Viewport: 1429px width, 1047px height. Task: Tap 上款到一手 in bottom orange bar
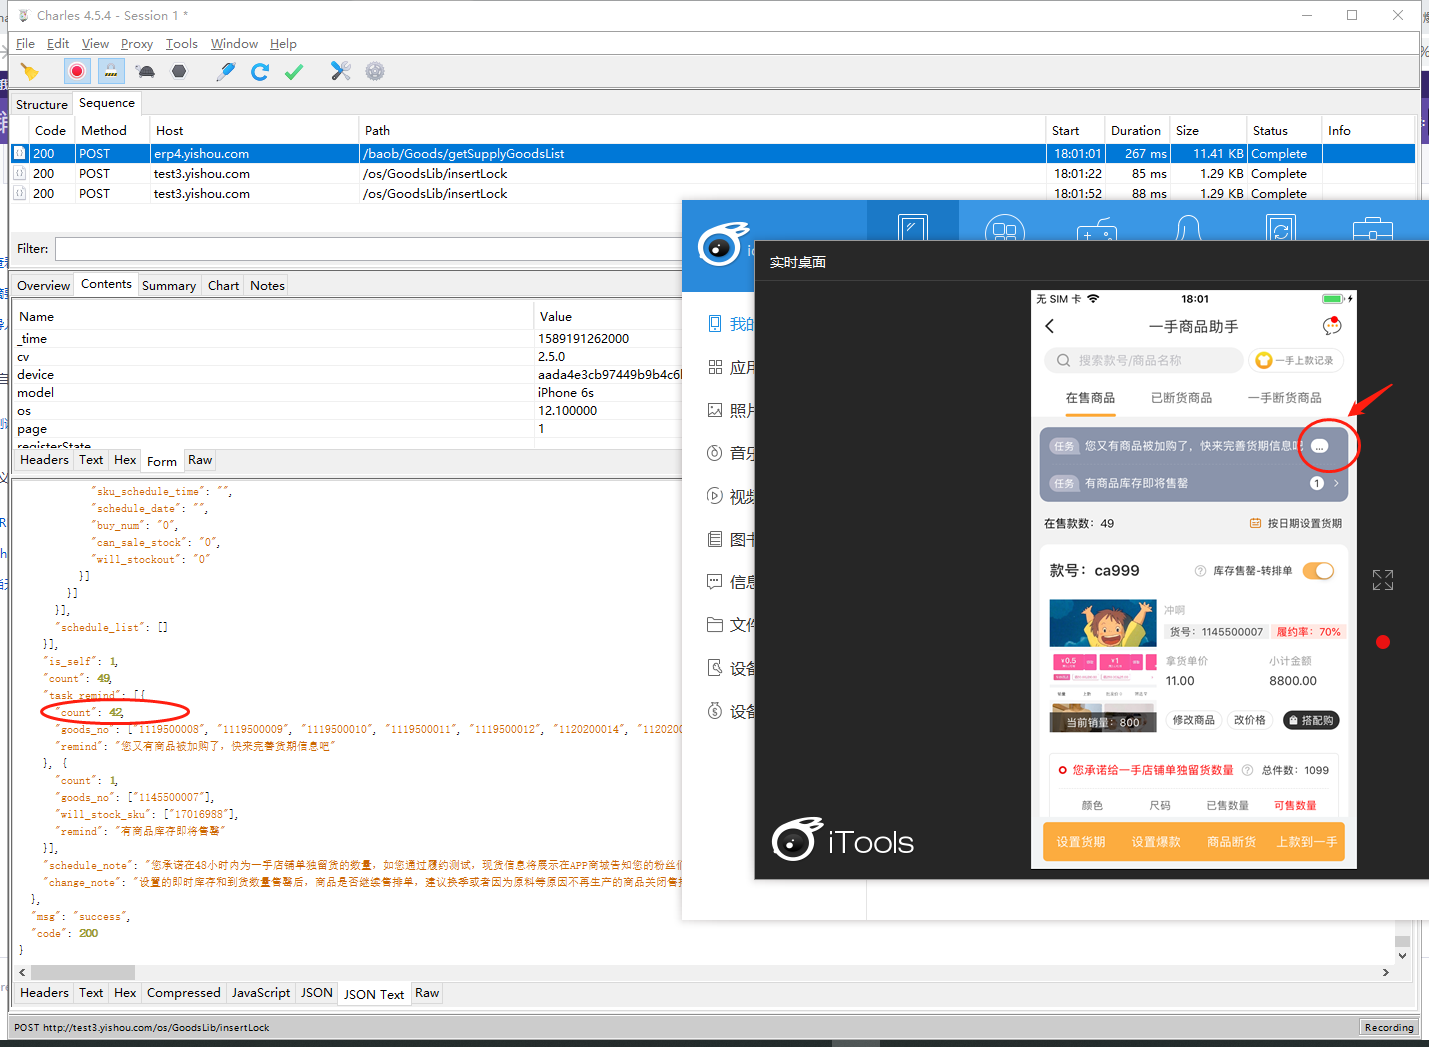pyautogui.click(x=1306, y=842)
